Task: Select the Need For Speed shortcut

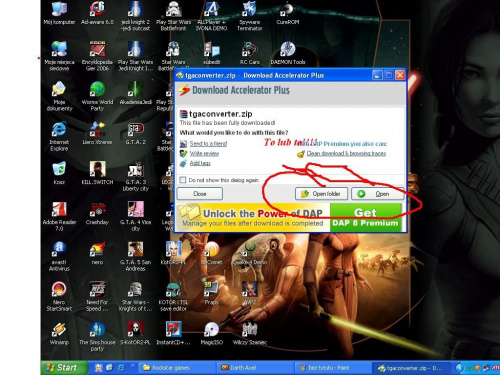Action: tap(97, 296)
